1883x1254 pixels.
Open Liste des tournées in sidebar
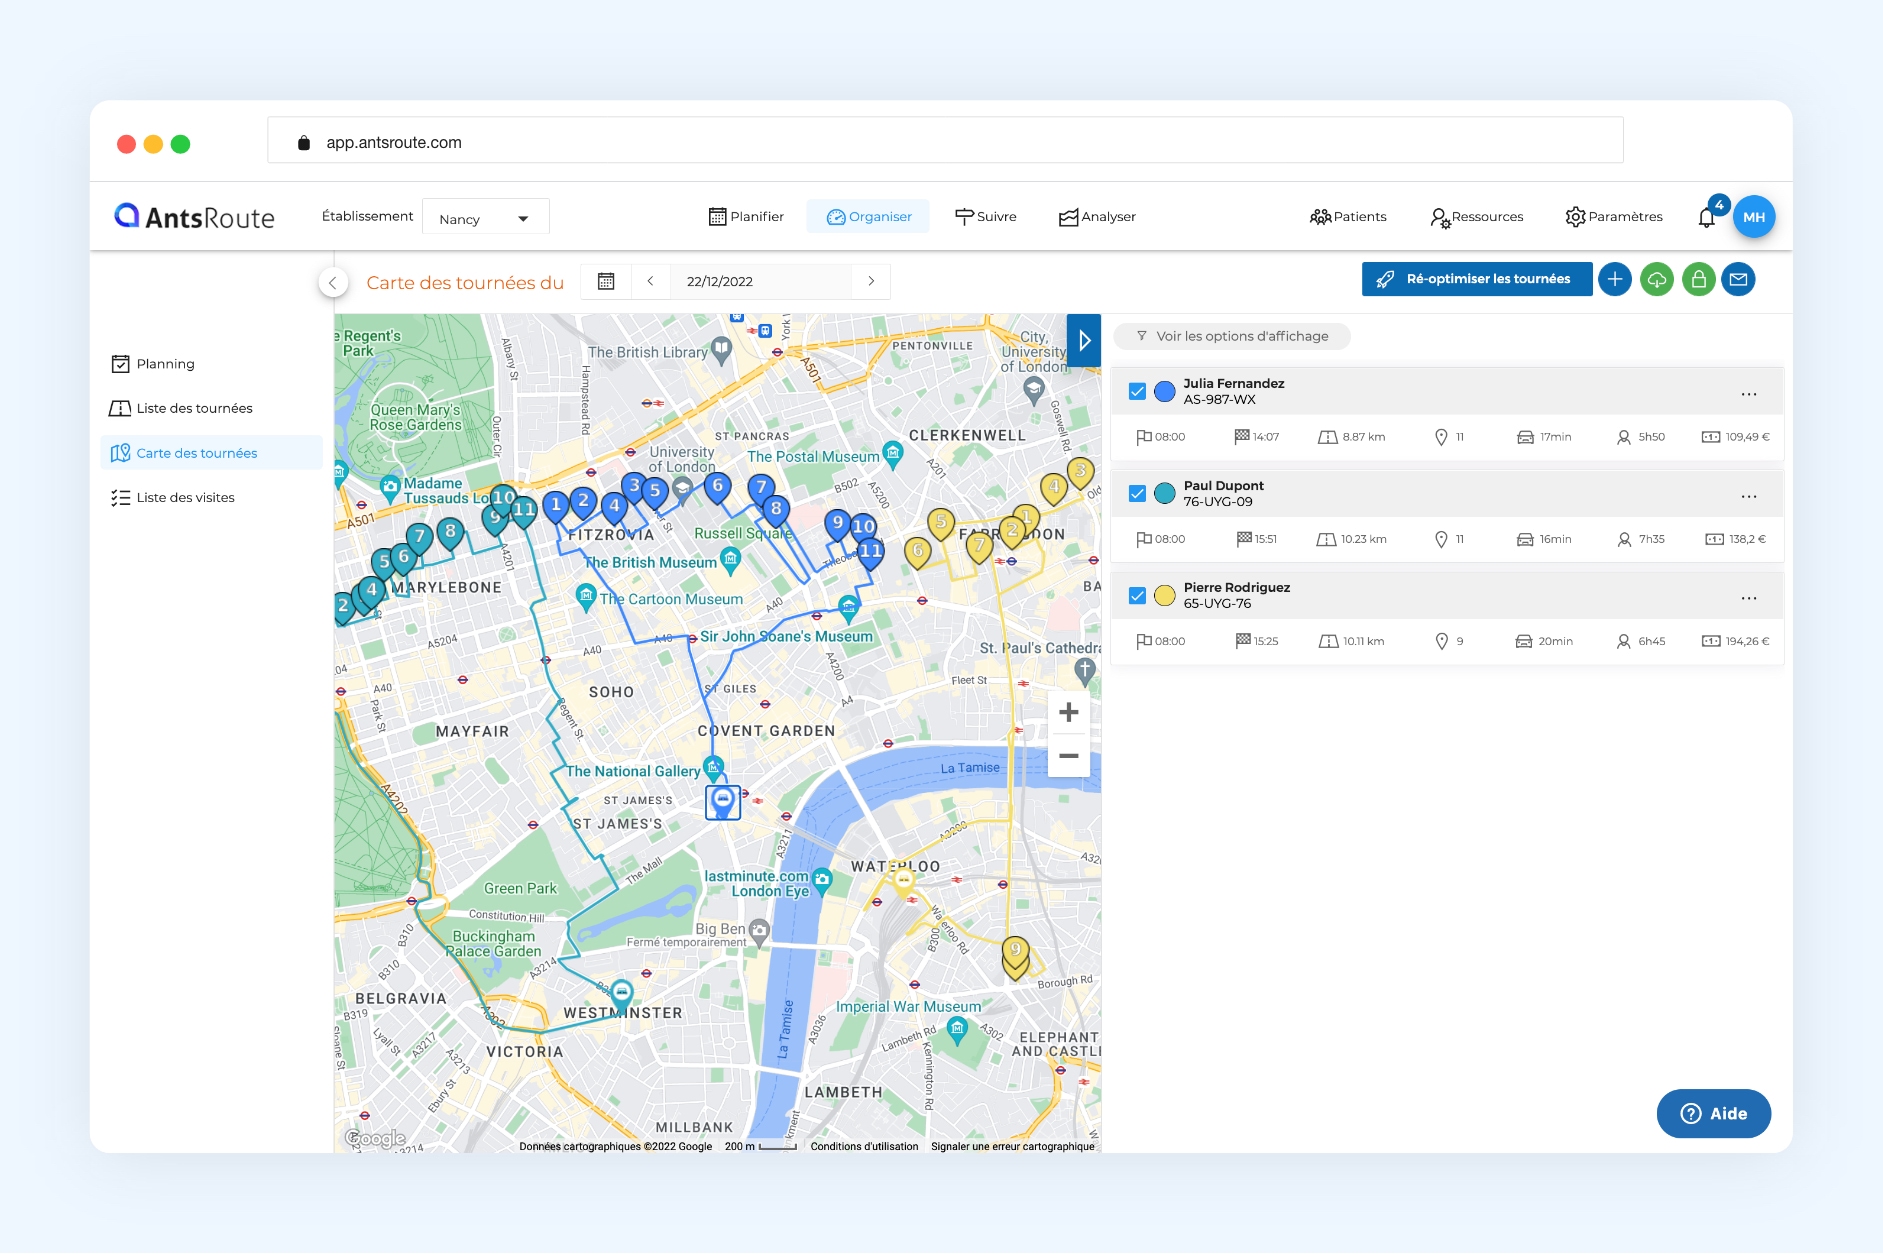click(194, 408)
